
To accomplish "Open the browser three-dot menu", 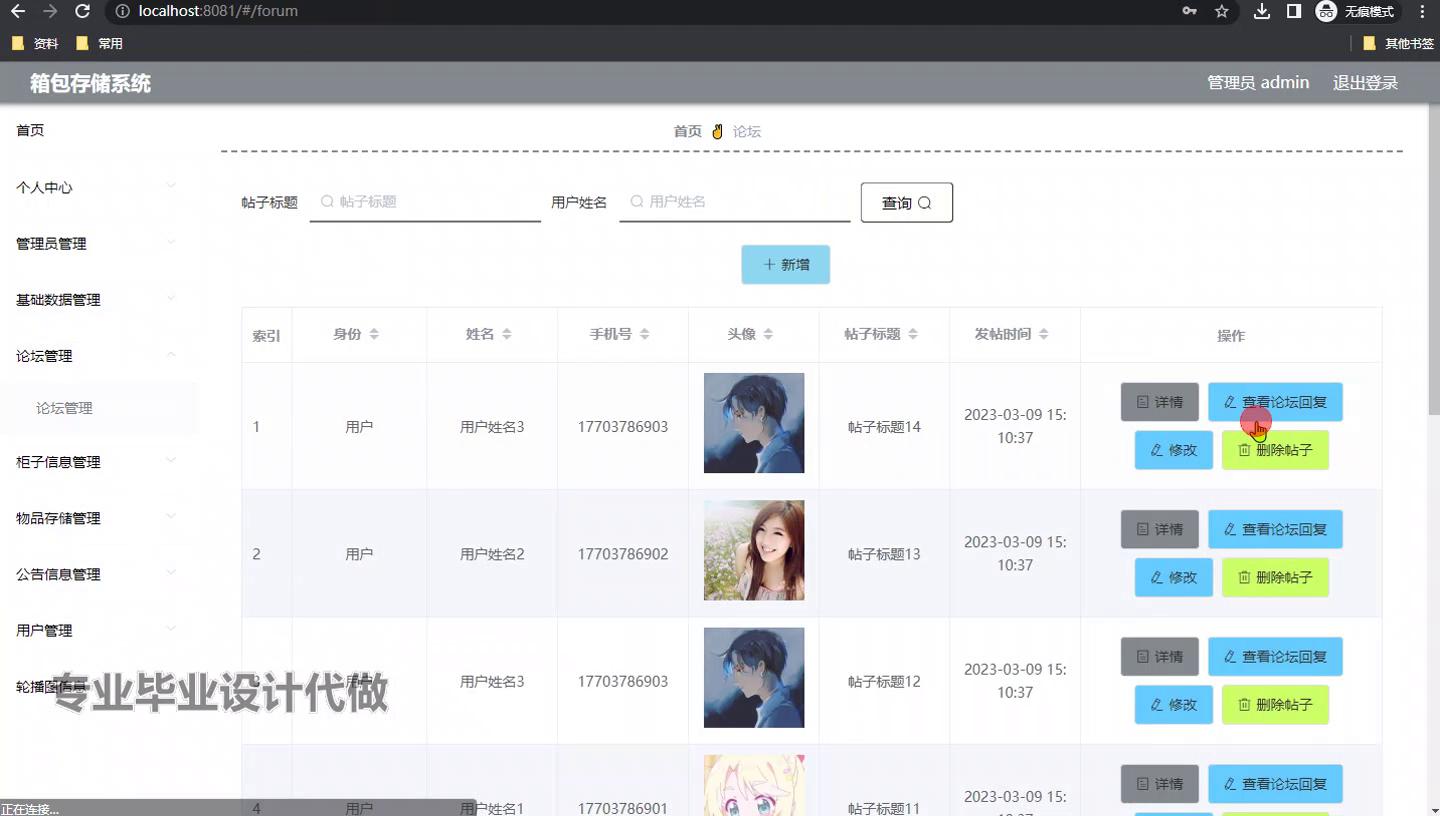I will [1423, 11].
